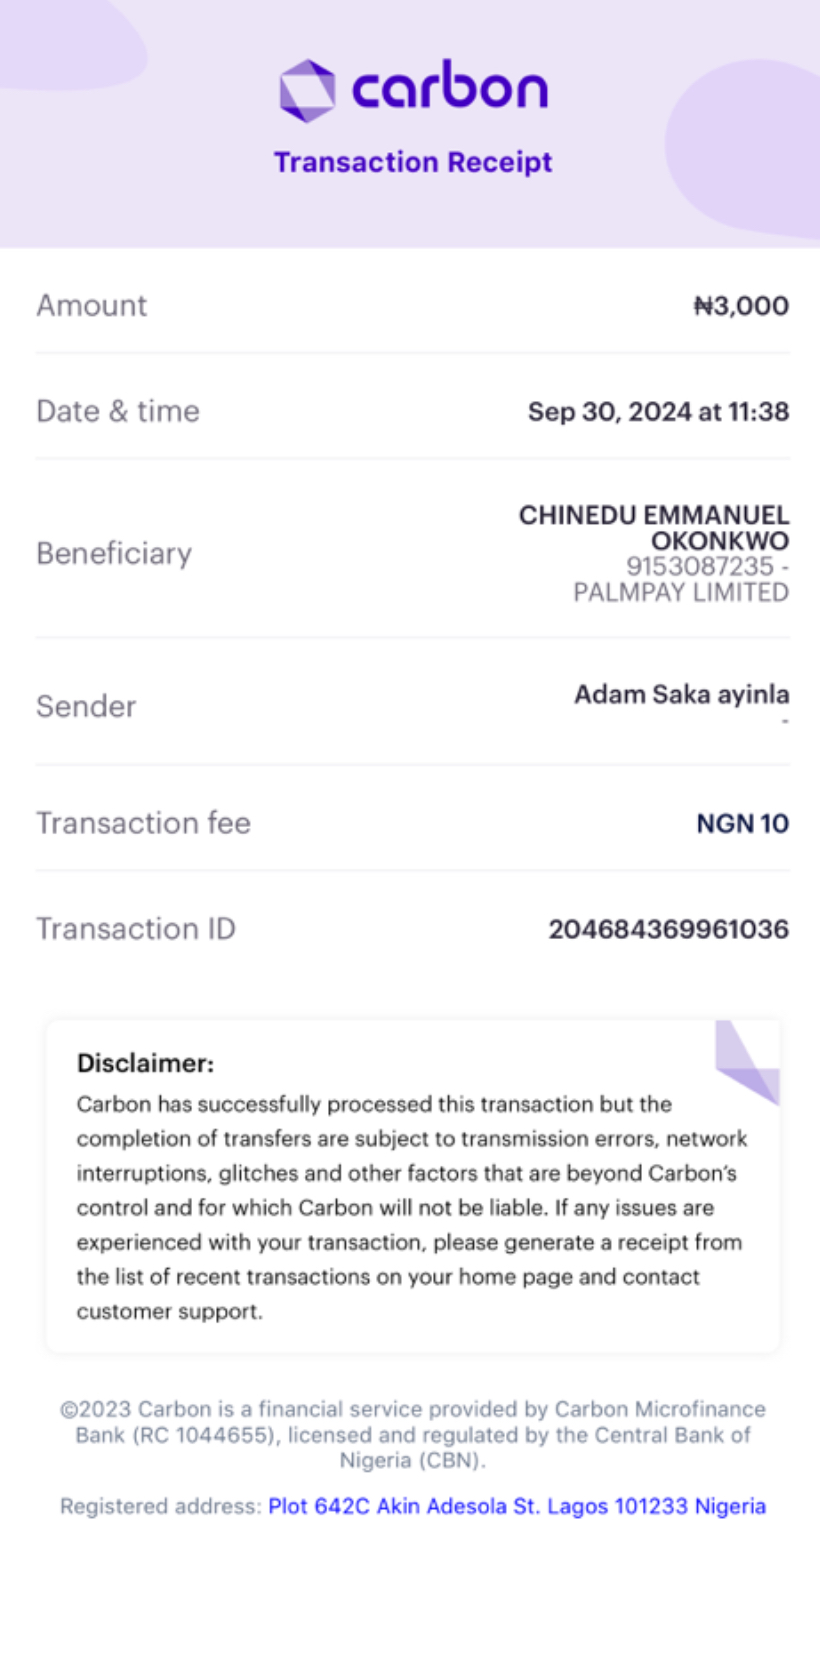
Task: Click the Sender row label
Action: (86, 707)
